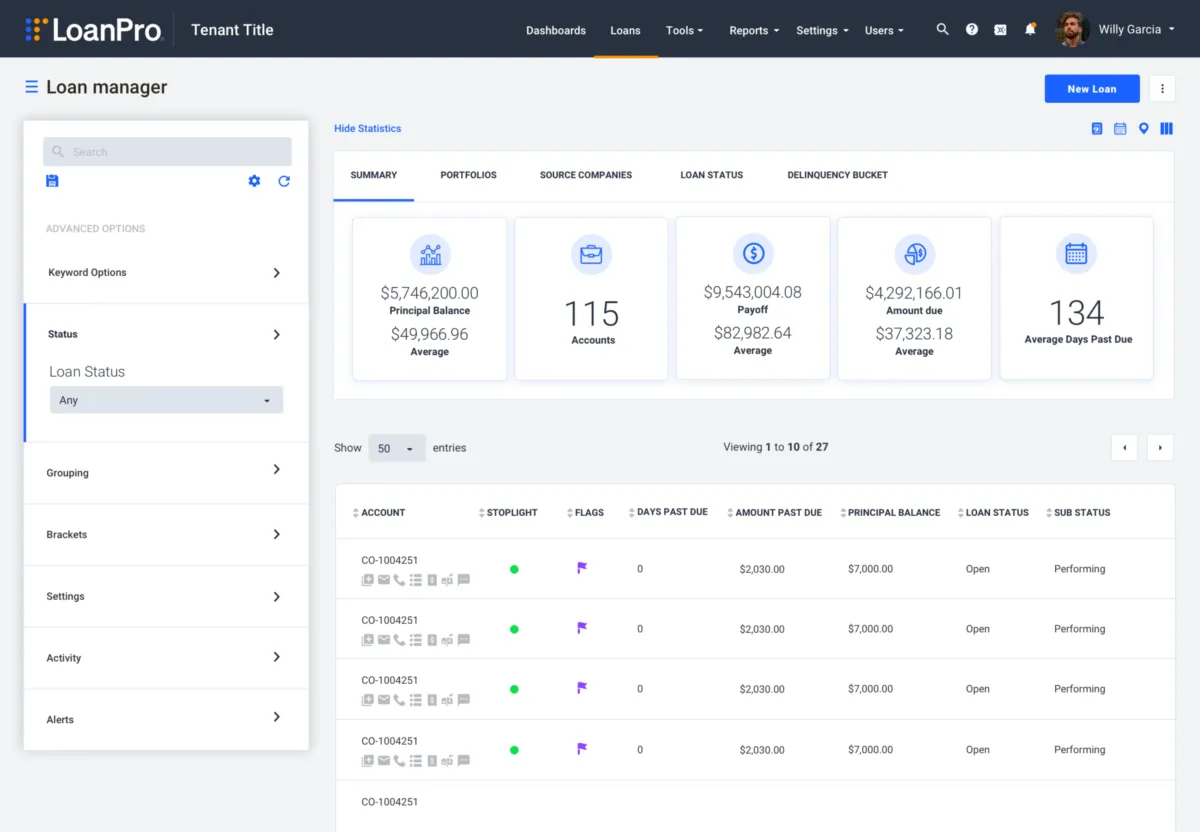Screen dimensions: 1200x832
Task: Open the help question mark icon
Action: pyautogui.click(x=972, y=30)
